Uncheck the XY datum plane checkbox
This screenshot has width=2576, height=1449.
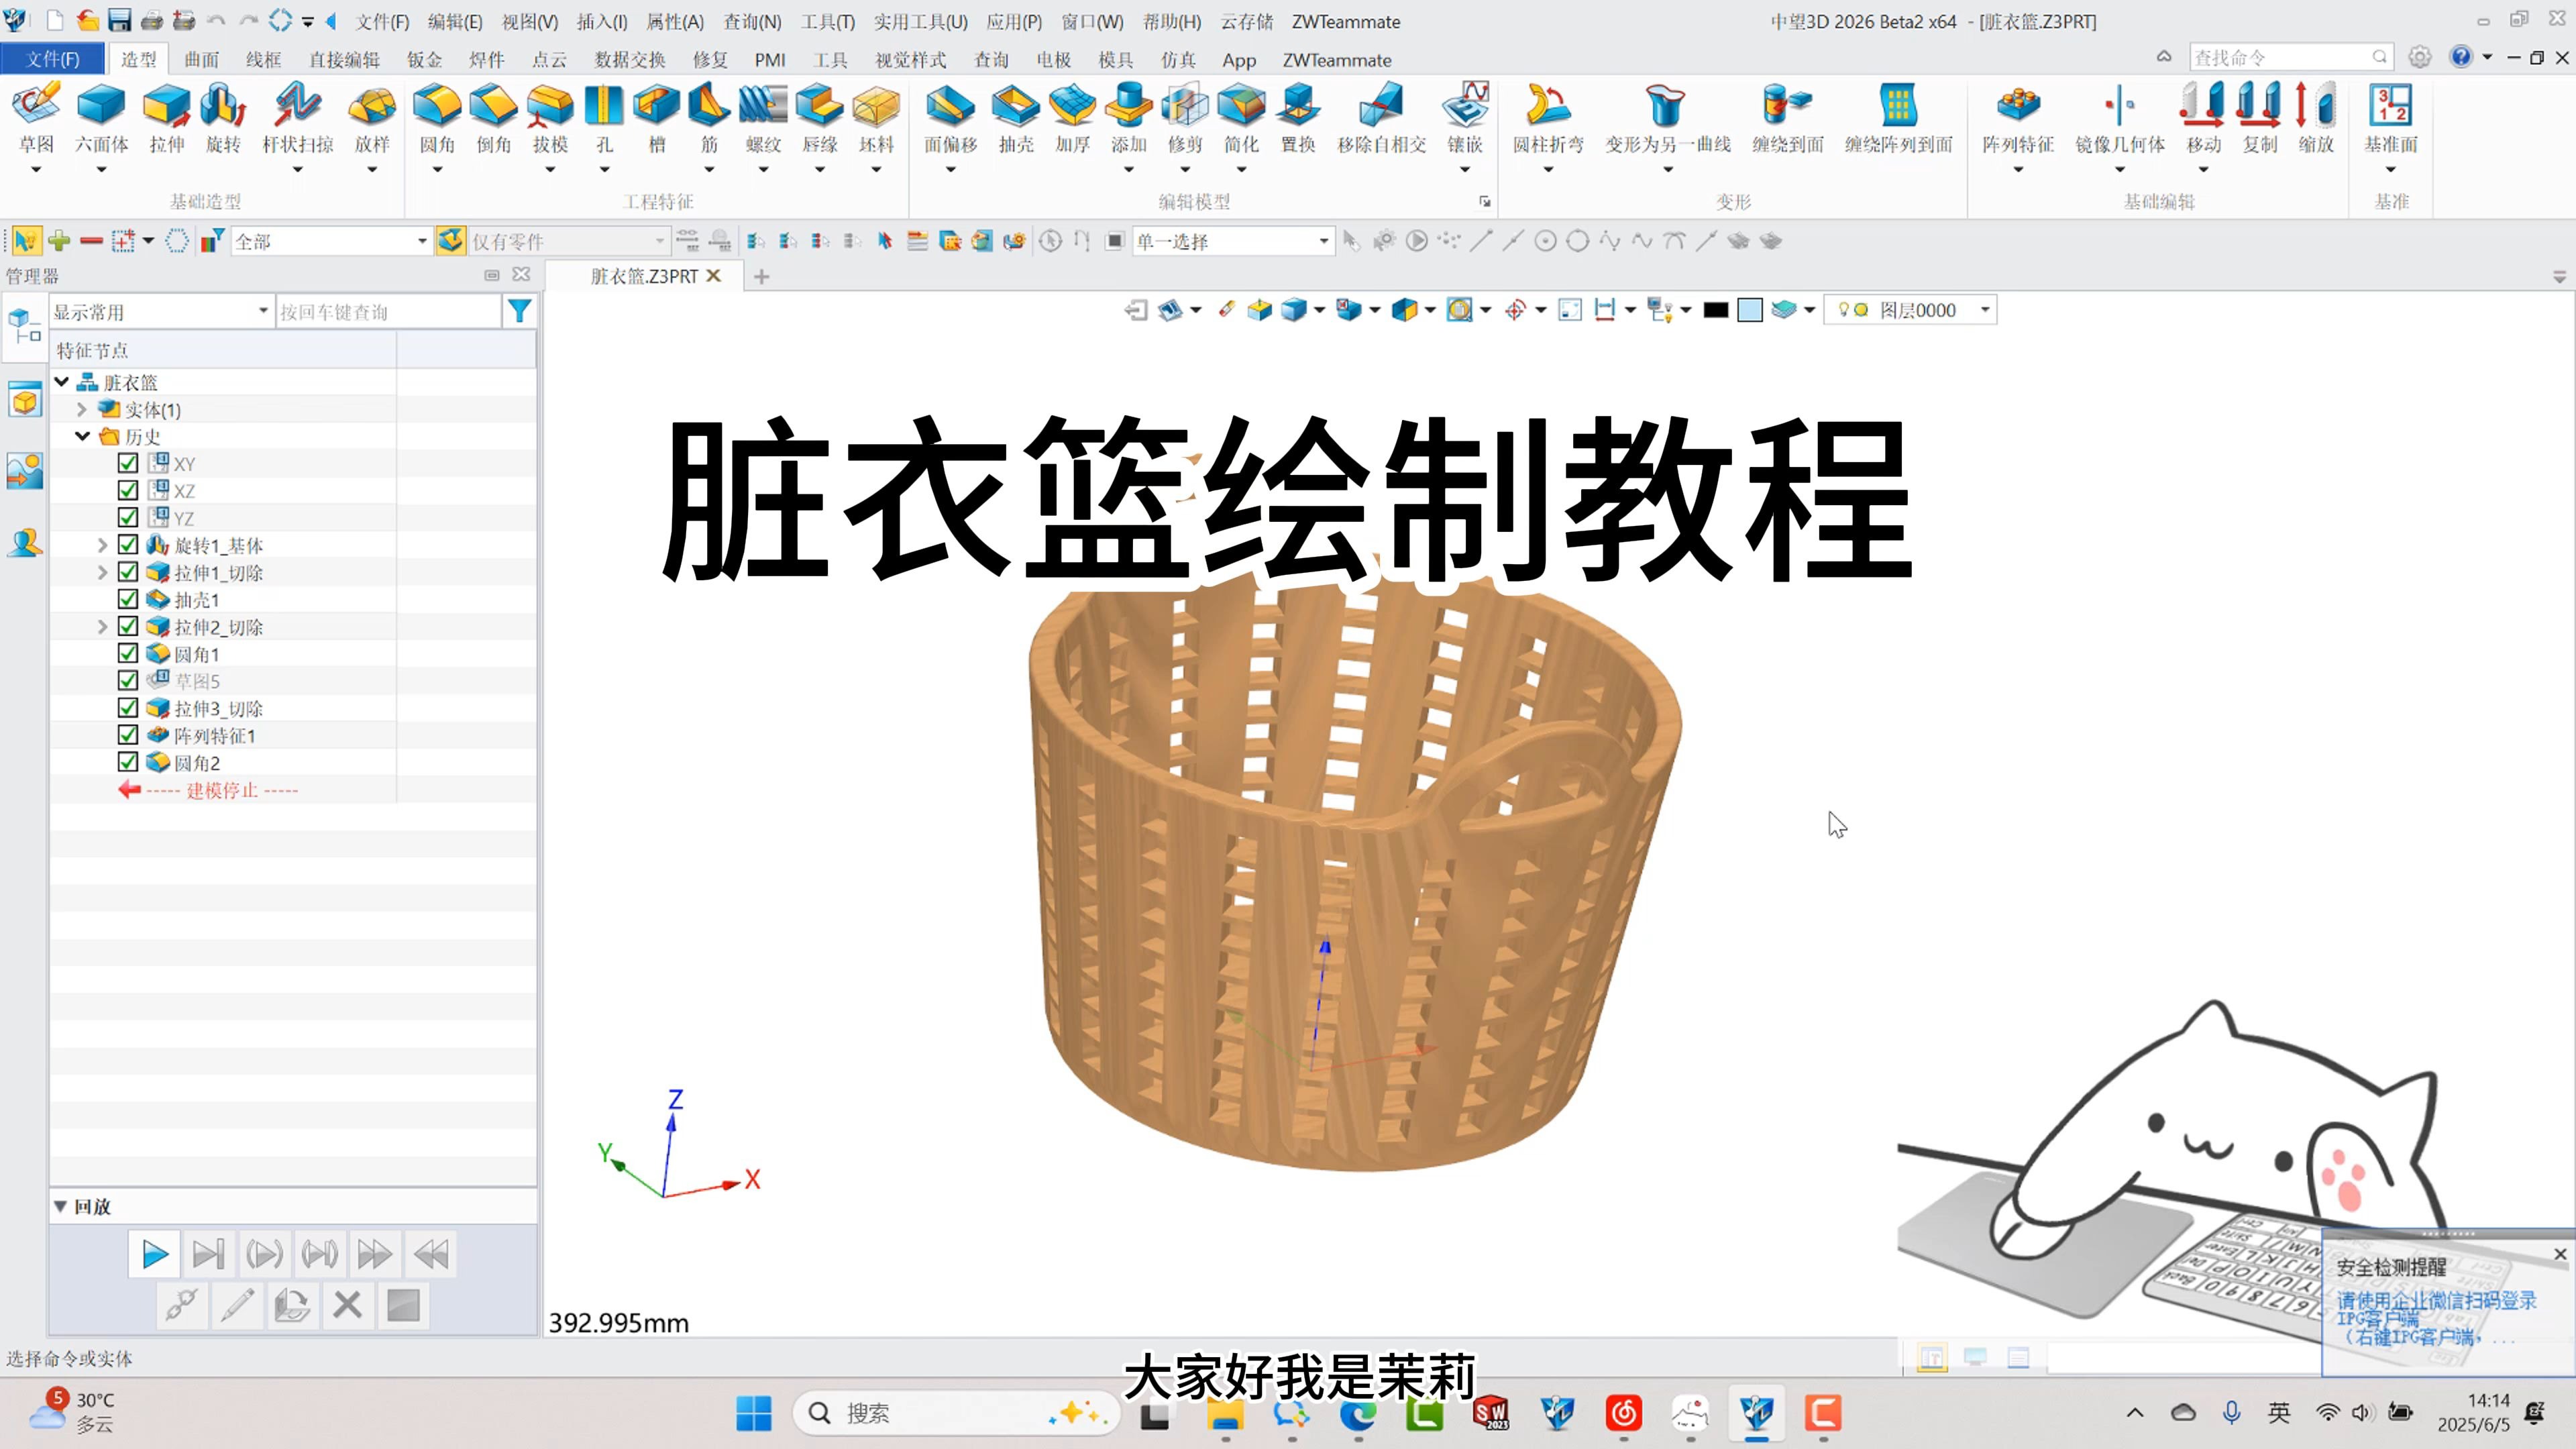tap(128, 463)
